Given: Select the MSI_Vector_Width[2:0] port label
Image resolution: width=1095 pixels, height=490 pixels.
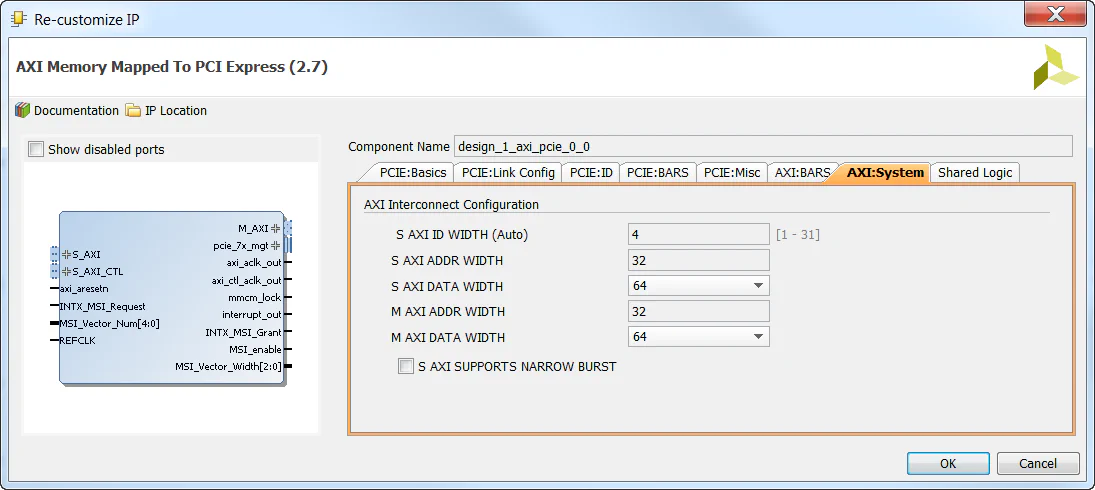Looking at the screenshot, I should 228,366.
